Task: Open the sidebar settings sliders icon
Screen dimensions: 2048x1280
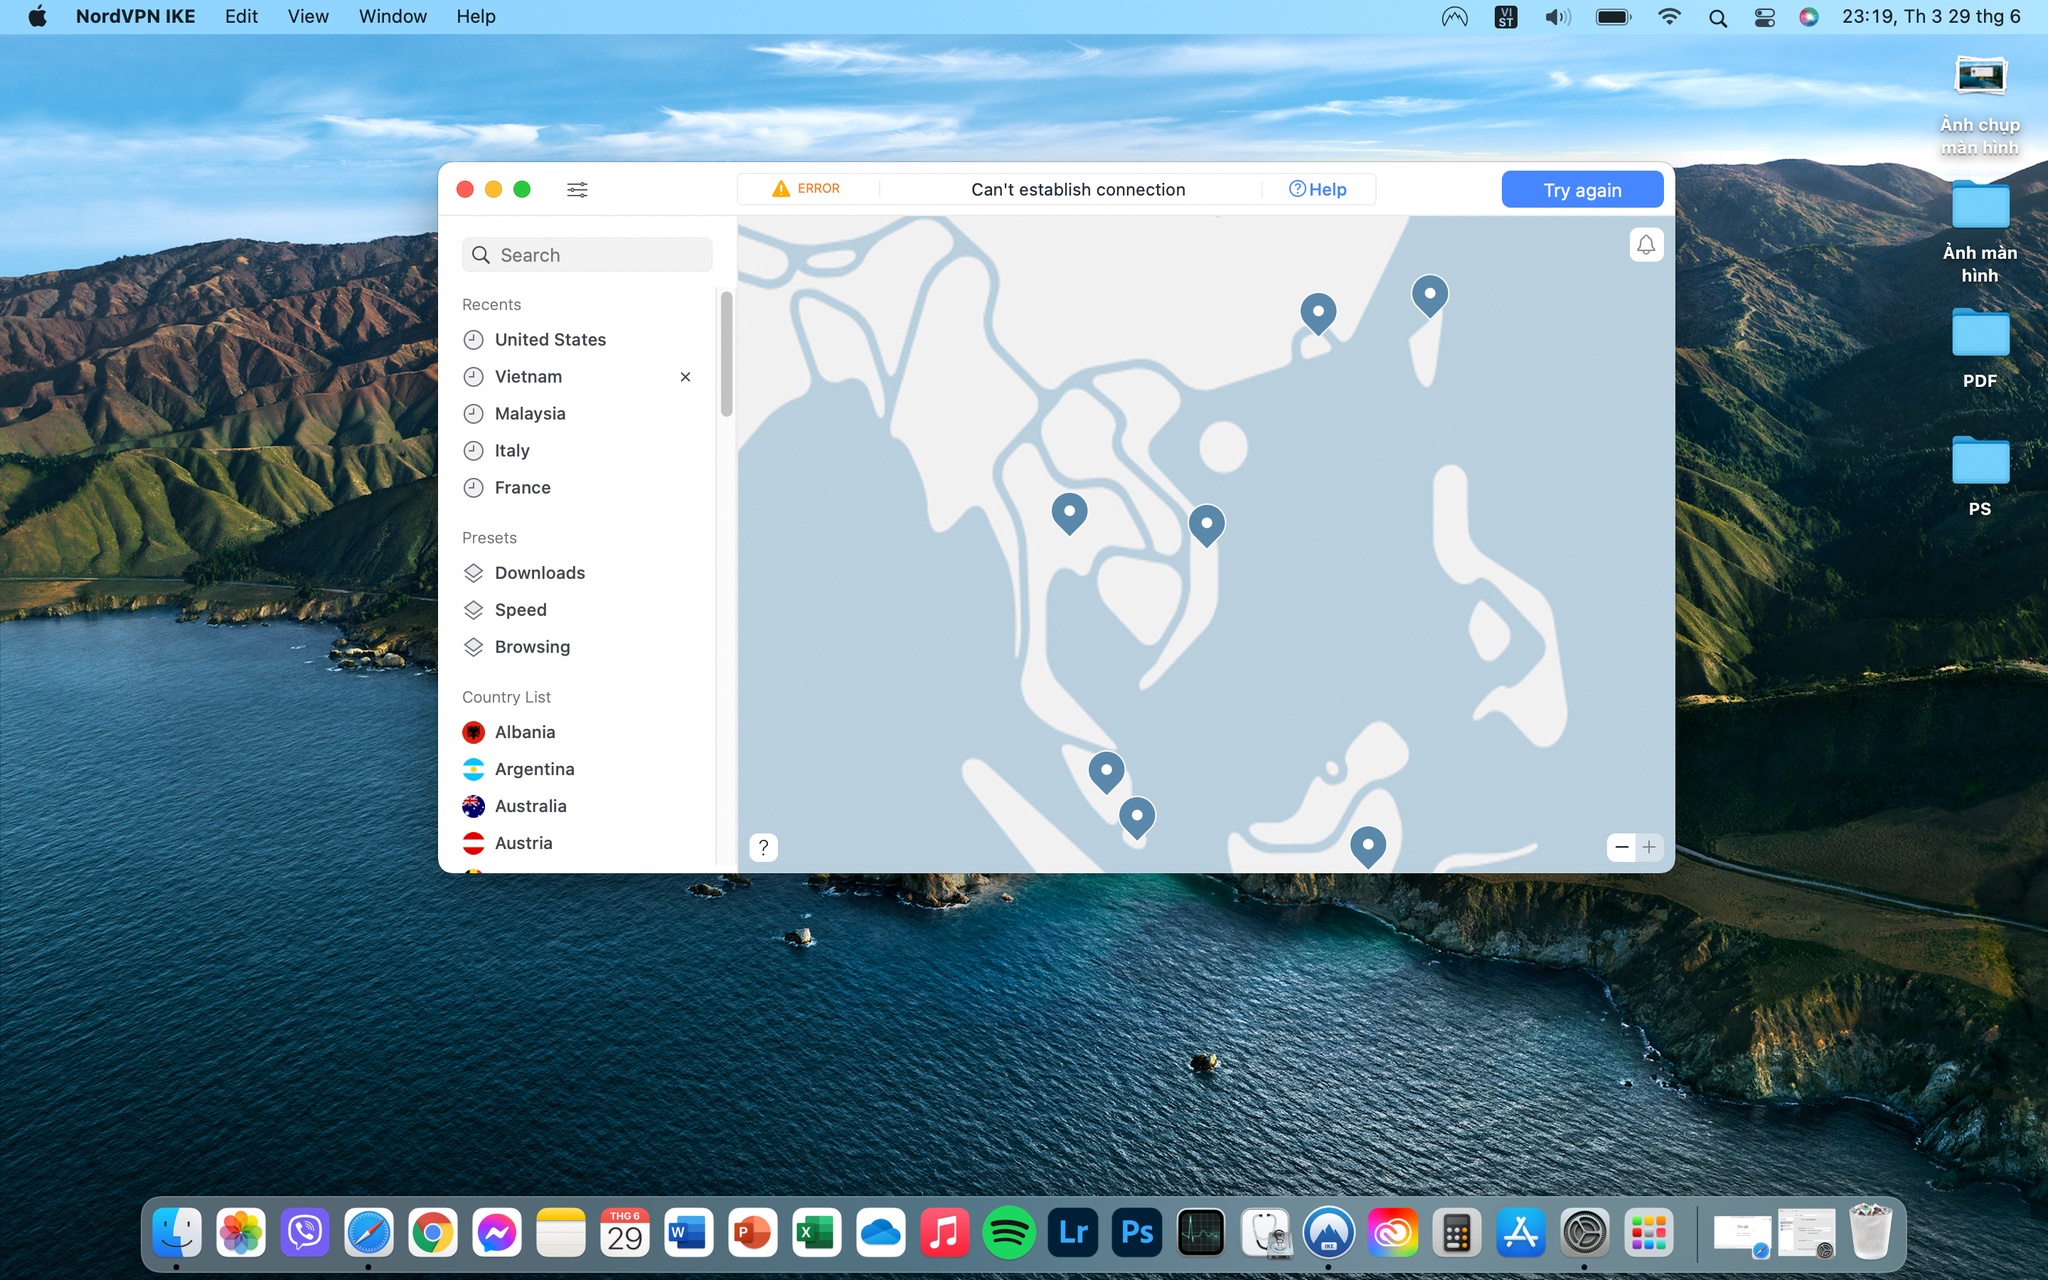Action: click(x=577, y=189)
